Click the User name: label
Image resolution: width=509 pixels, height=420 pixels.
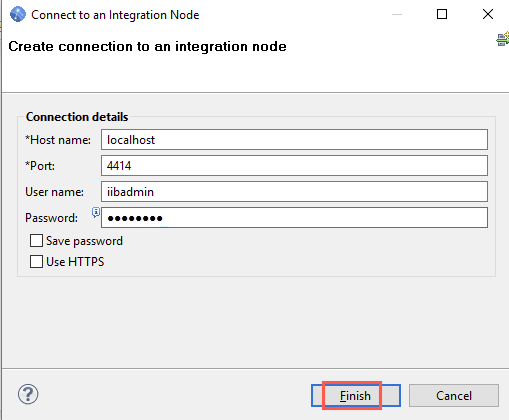[x=55, y=192]
